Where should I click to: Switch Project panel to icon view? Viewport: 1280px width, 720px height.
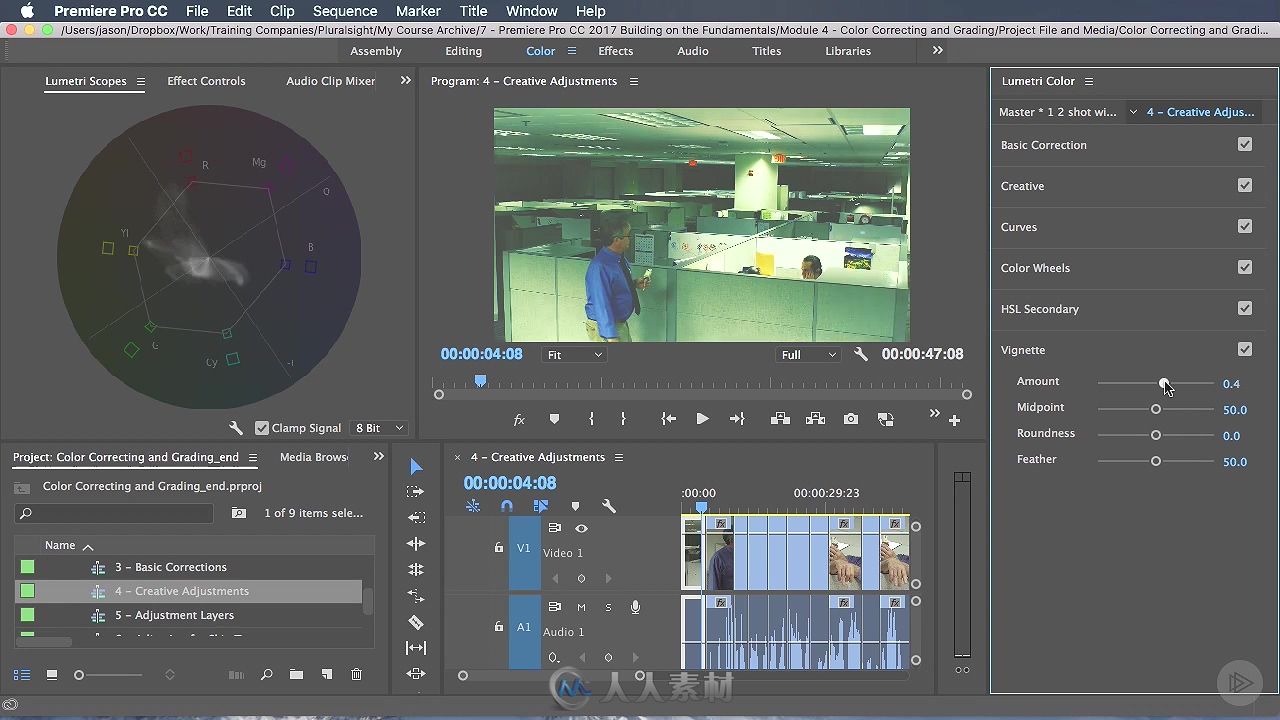pos(52,675)
